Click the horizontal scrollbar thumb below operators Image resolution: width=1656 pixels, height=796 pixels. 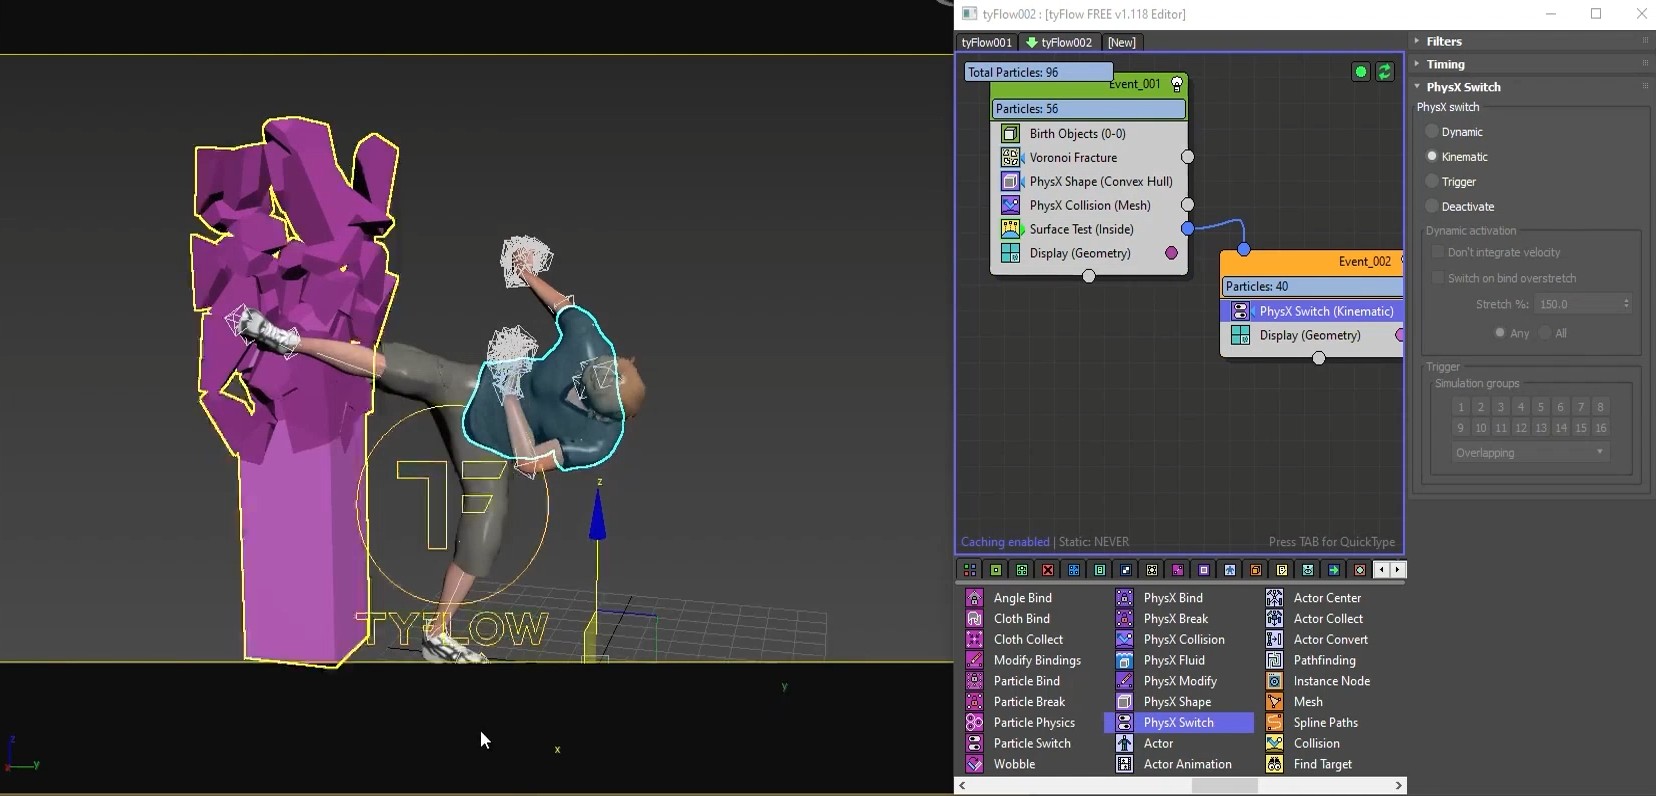[1224, 786]
